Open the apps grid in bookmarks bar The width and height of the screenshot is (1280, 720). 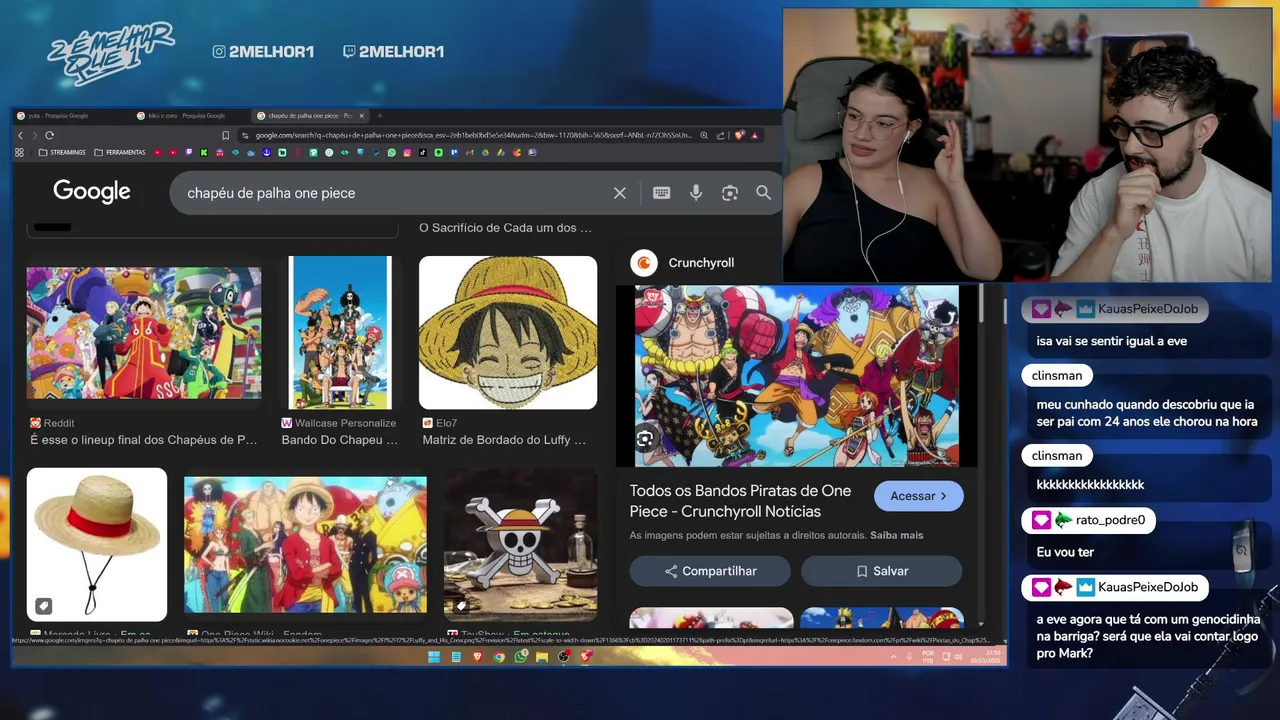click(19, 152)
